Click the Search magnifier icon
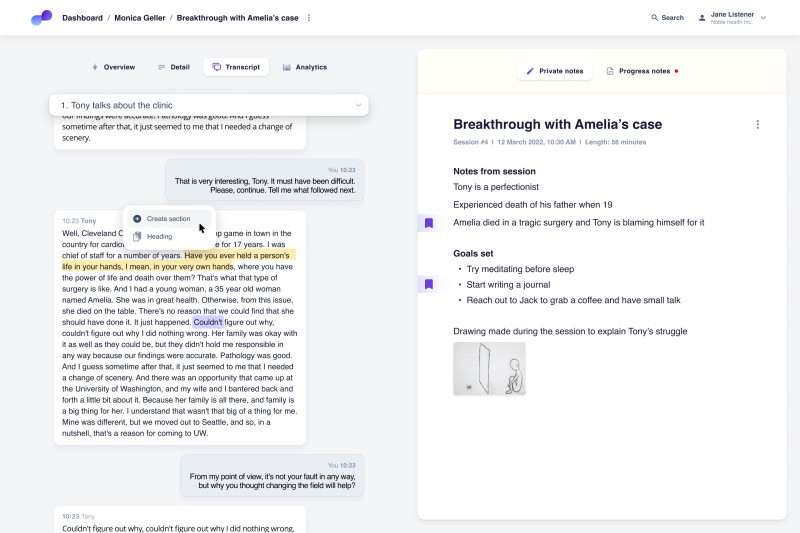The image size is (800, 533). pos(654,18)
